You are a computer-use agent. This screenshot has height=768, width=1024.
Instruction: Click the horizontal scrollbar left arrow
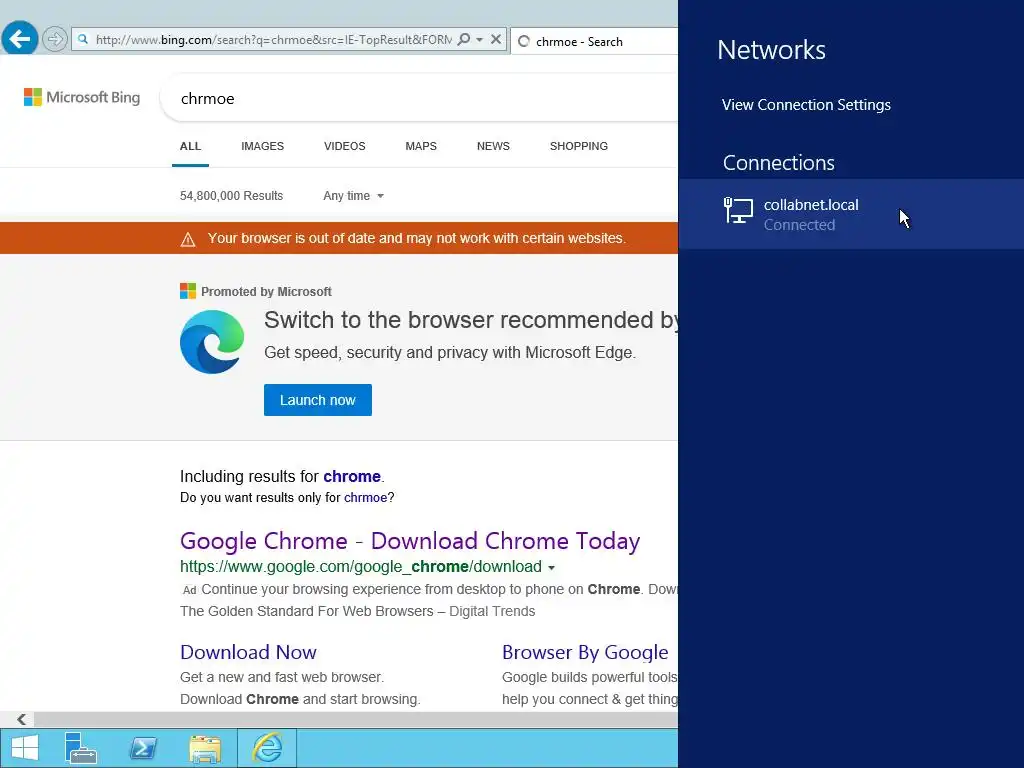[21, 719]
